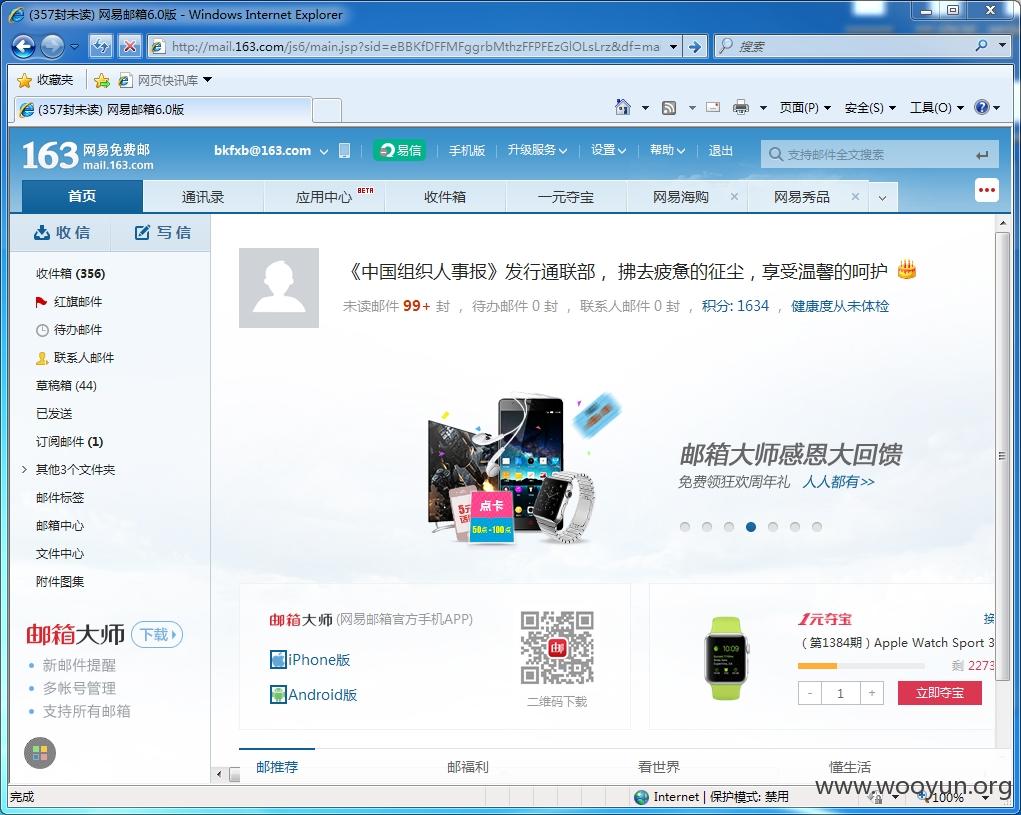1021x815 pixels.
Task: Open IE 安全(S) menu
Action: [870, 108]
